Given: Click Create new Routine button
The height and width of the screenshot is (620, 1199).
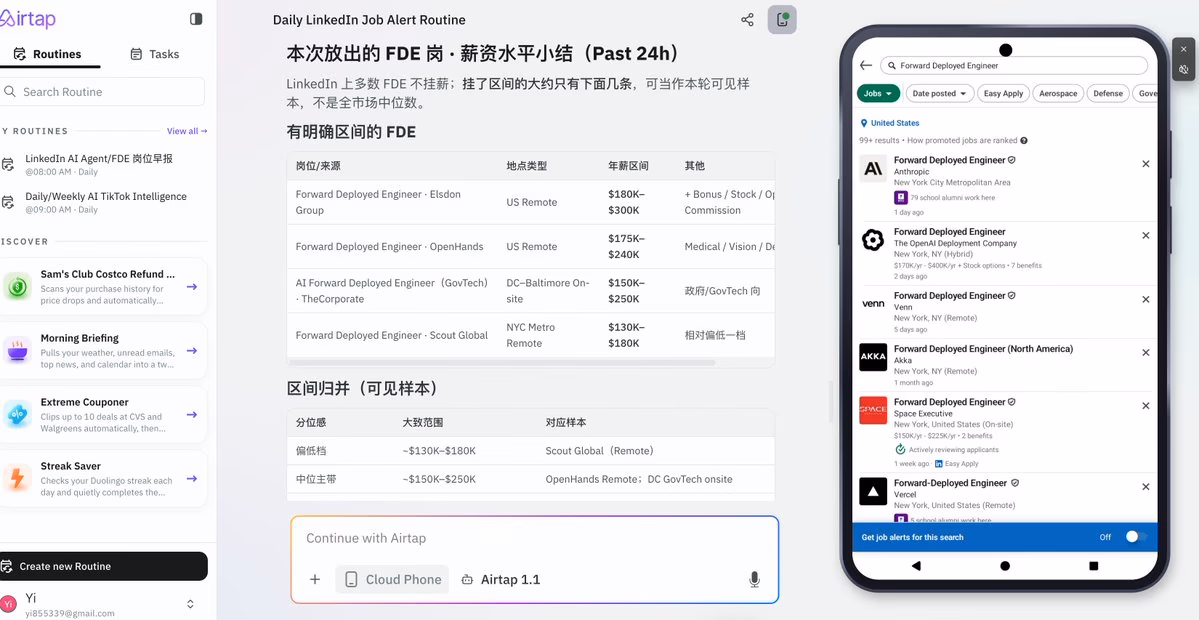Looking at the screenshot, I should point(103,566).
